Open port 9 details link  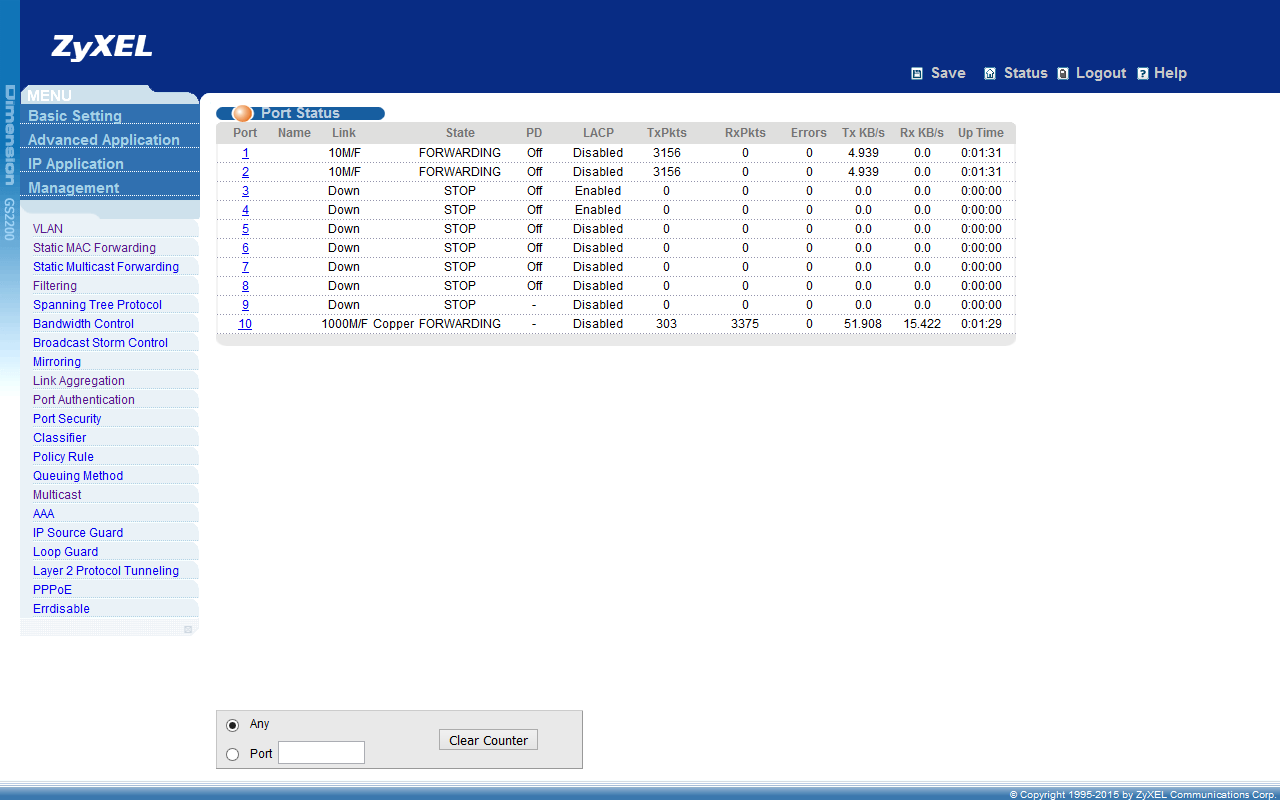[x=245, y=305]
